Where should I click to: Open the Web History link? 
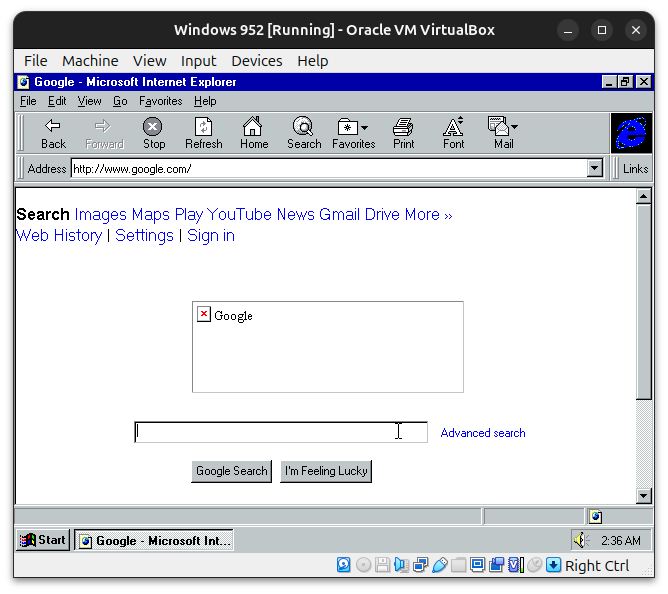point(59,236)
